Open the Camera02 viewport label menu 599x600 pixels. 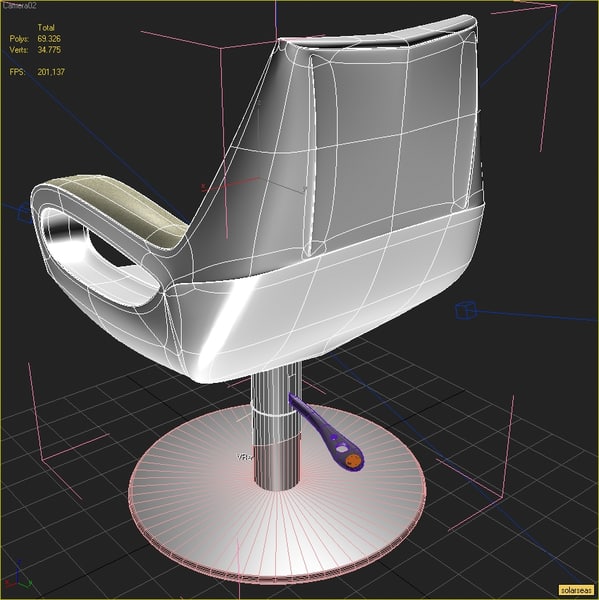coord(20,6)
